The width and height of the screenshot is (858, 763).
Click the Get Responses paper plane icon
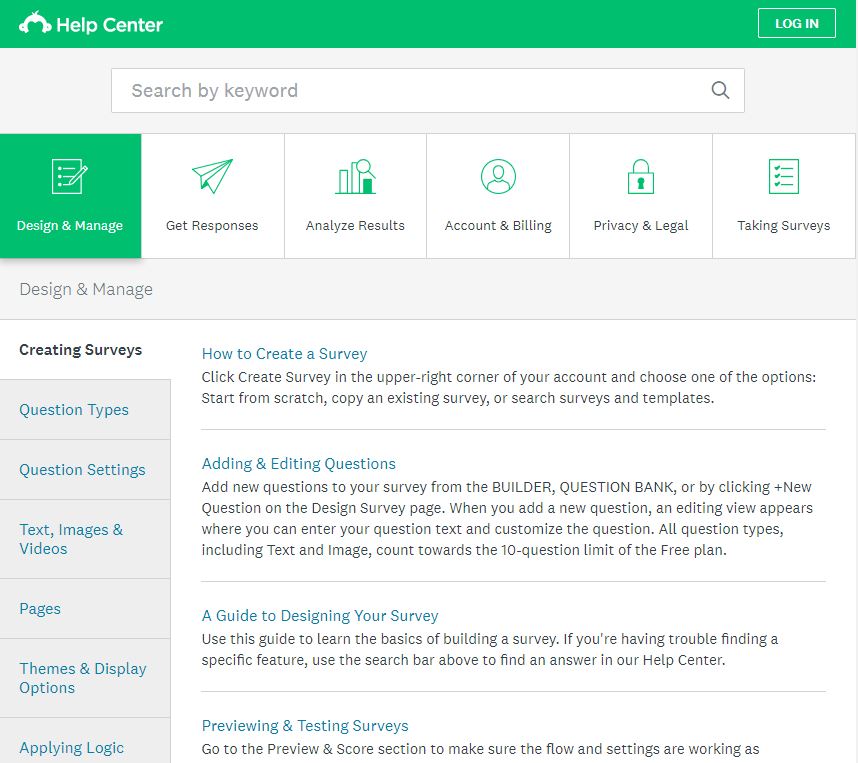pyautogui.click(x=212, y=177)
